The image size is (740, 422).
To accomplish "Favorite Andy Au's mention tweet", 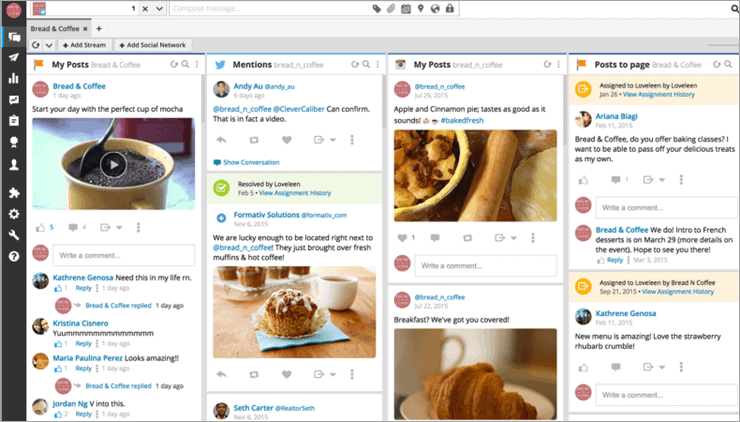I will tap(286, 141).
